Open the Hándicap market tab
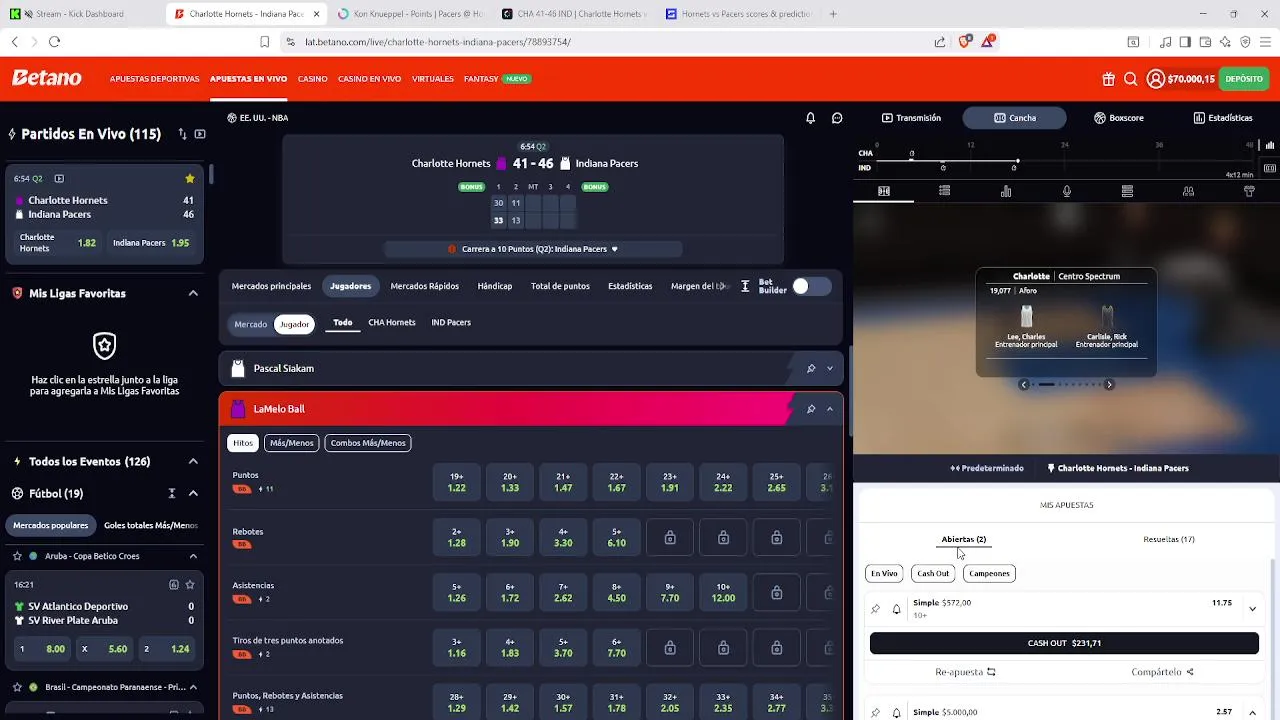The image size is (1280, 720). [x=494, y=286]
